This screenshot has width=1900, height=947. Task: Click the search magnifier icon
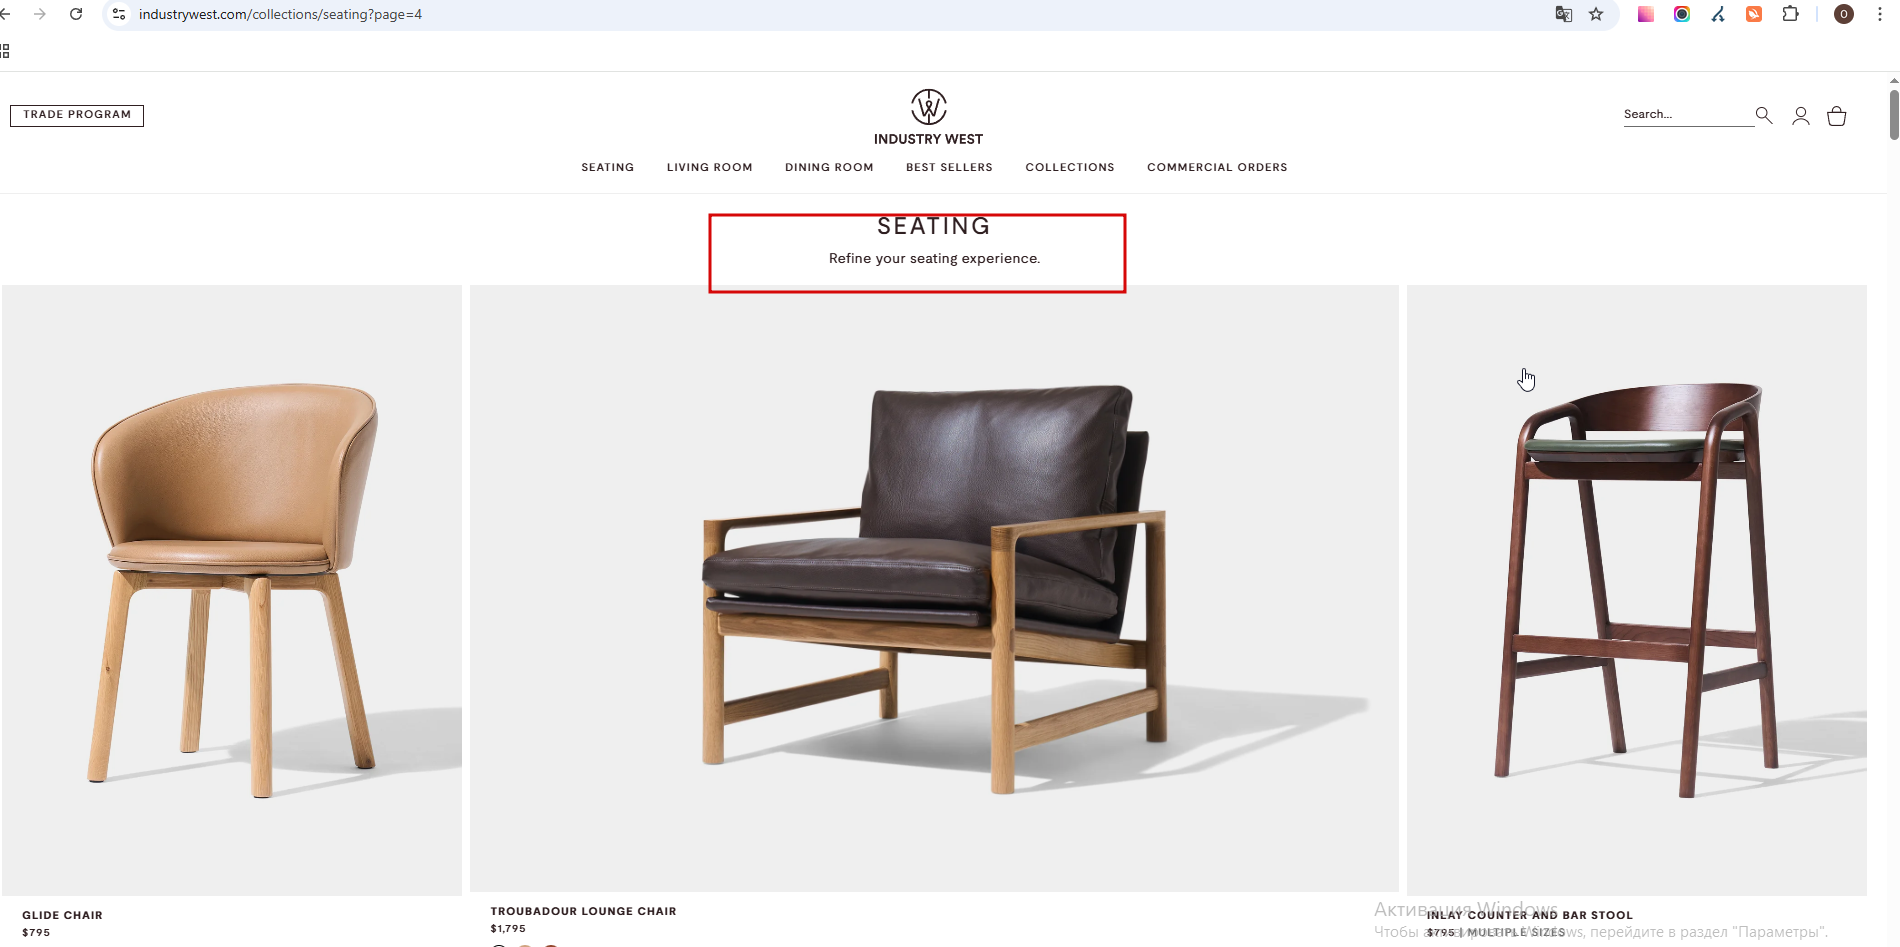[x=1764, y=115]
